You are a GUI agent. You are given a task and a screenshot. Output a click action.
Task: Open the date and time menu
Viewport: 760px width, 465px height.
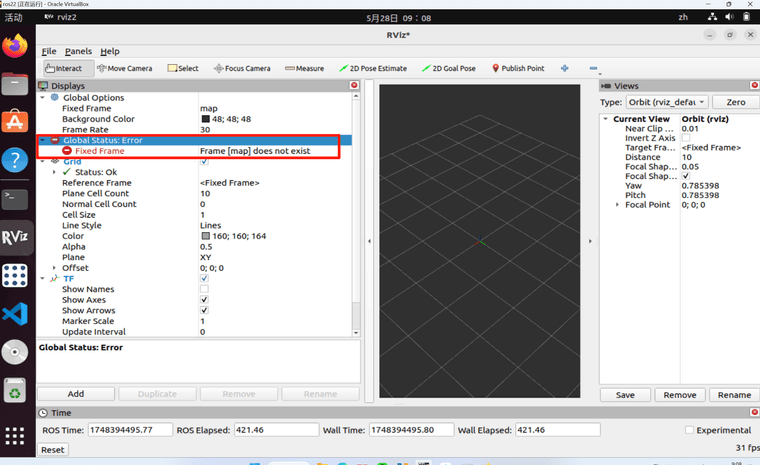398,18
